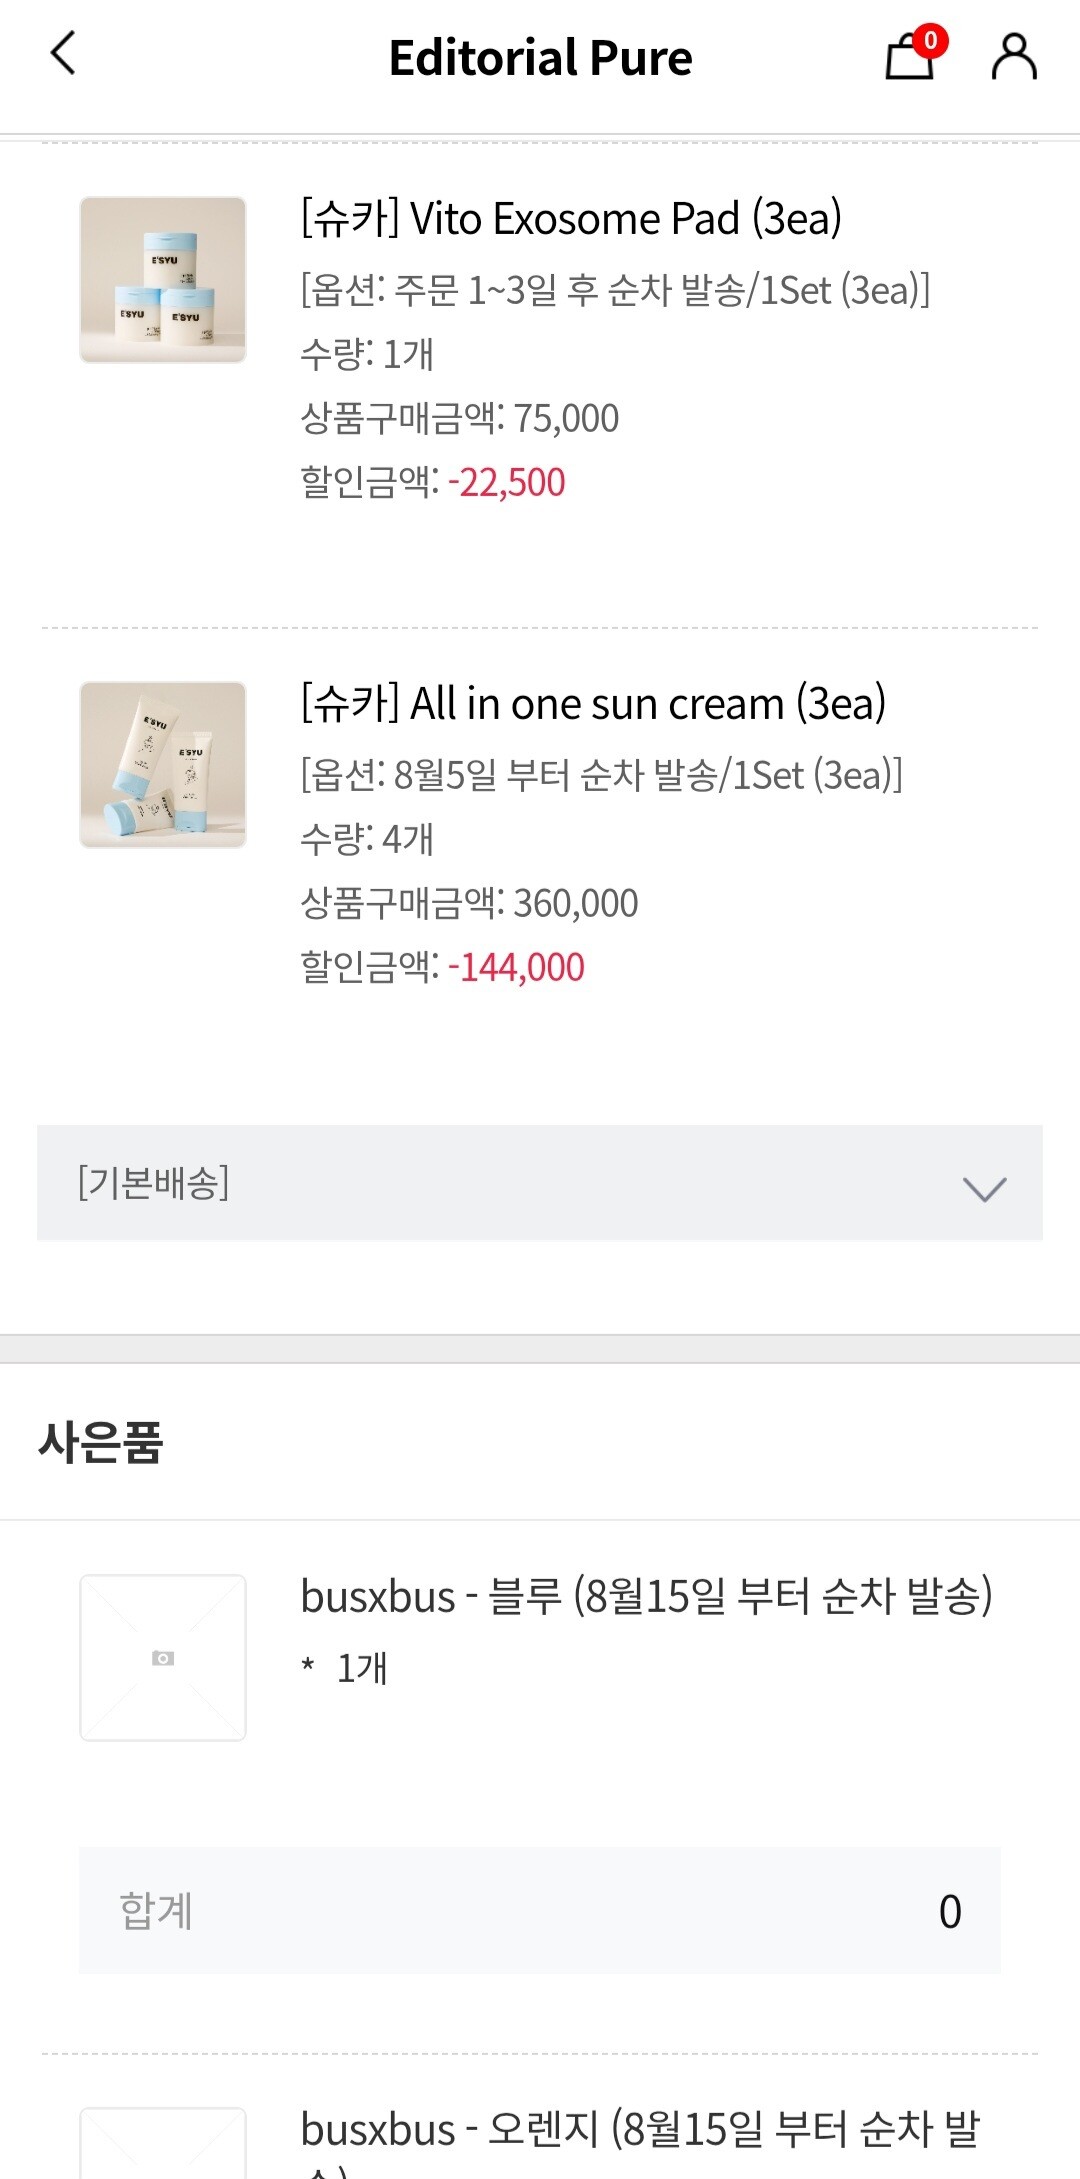1080x2179 pixels.
Task: Tap the red cart count badge
Action: (931, 40)
